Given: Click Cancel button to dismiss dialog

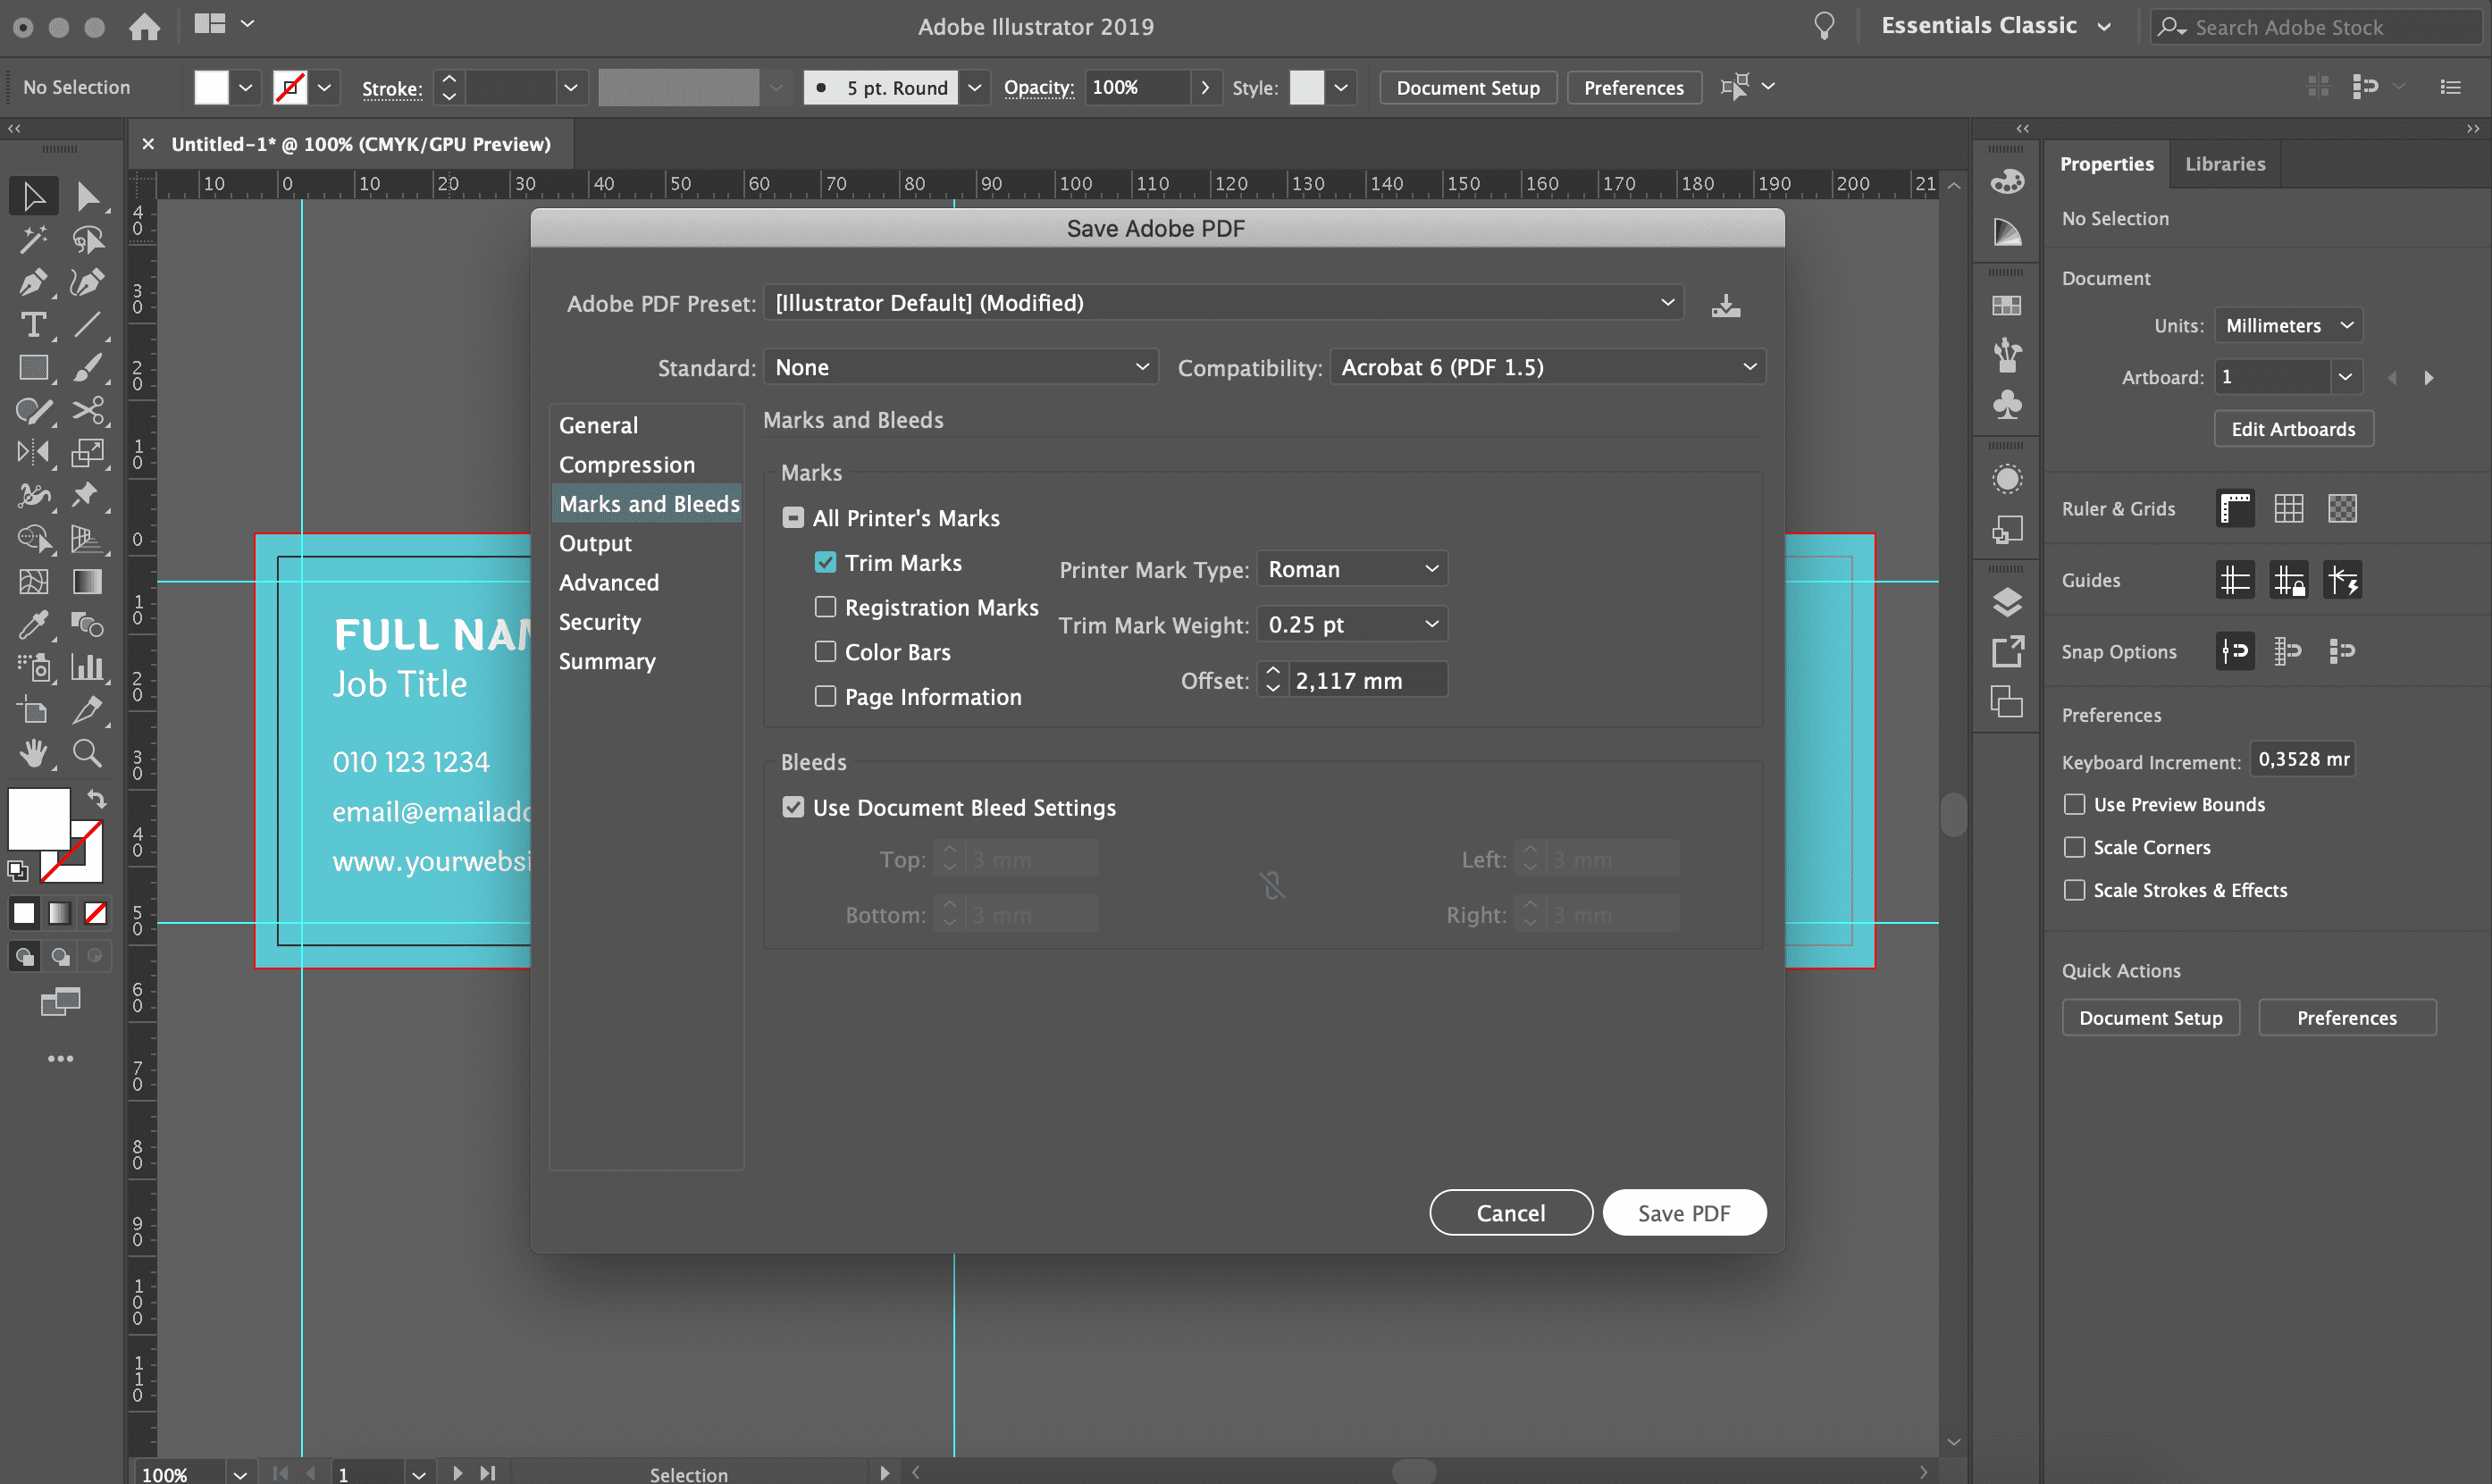Looking at the screenshot, I should coord(1510,1212).
